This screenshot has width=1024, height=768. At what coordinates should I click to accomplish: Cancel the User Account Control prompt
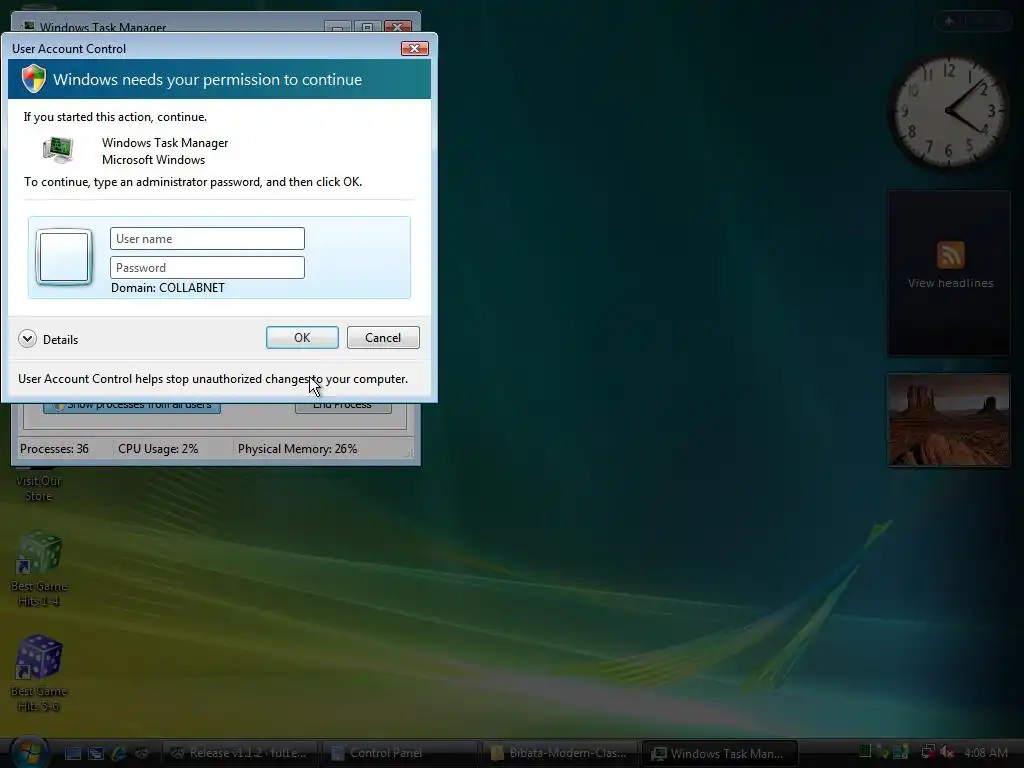383,338
